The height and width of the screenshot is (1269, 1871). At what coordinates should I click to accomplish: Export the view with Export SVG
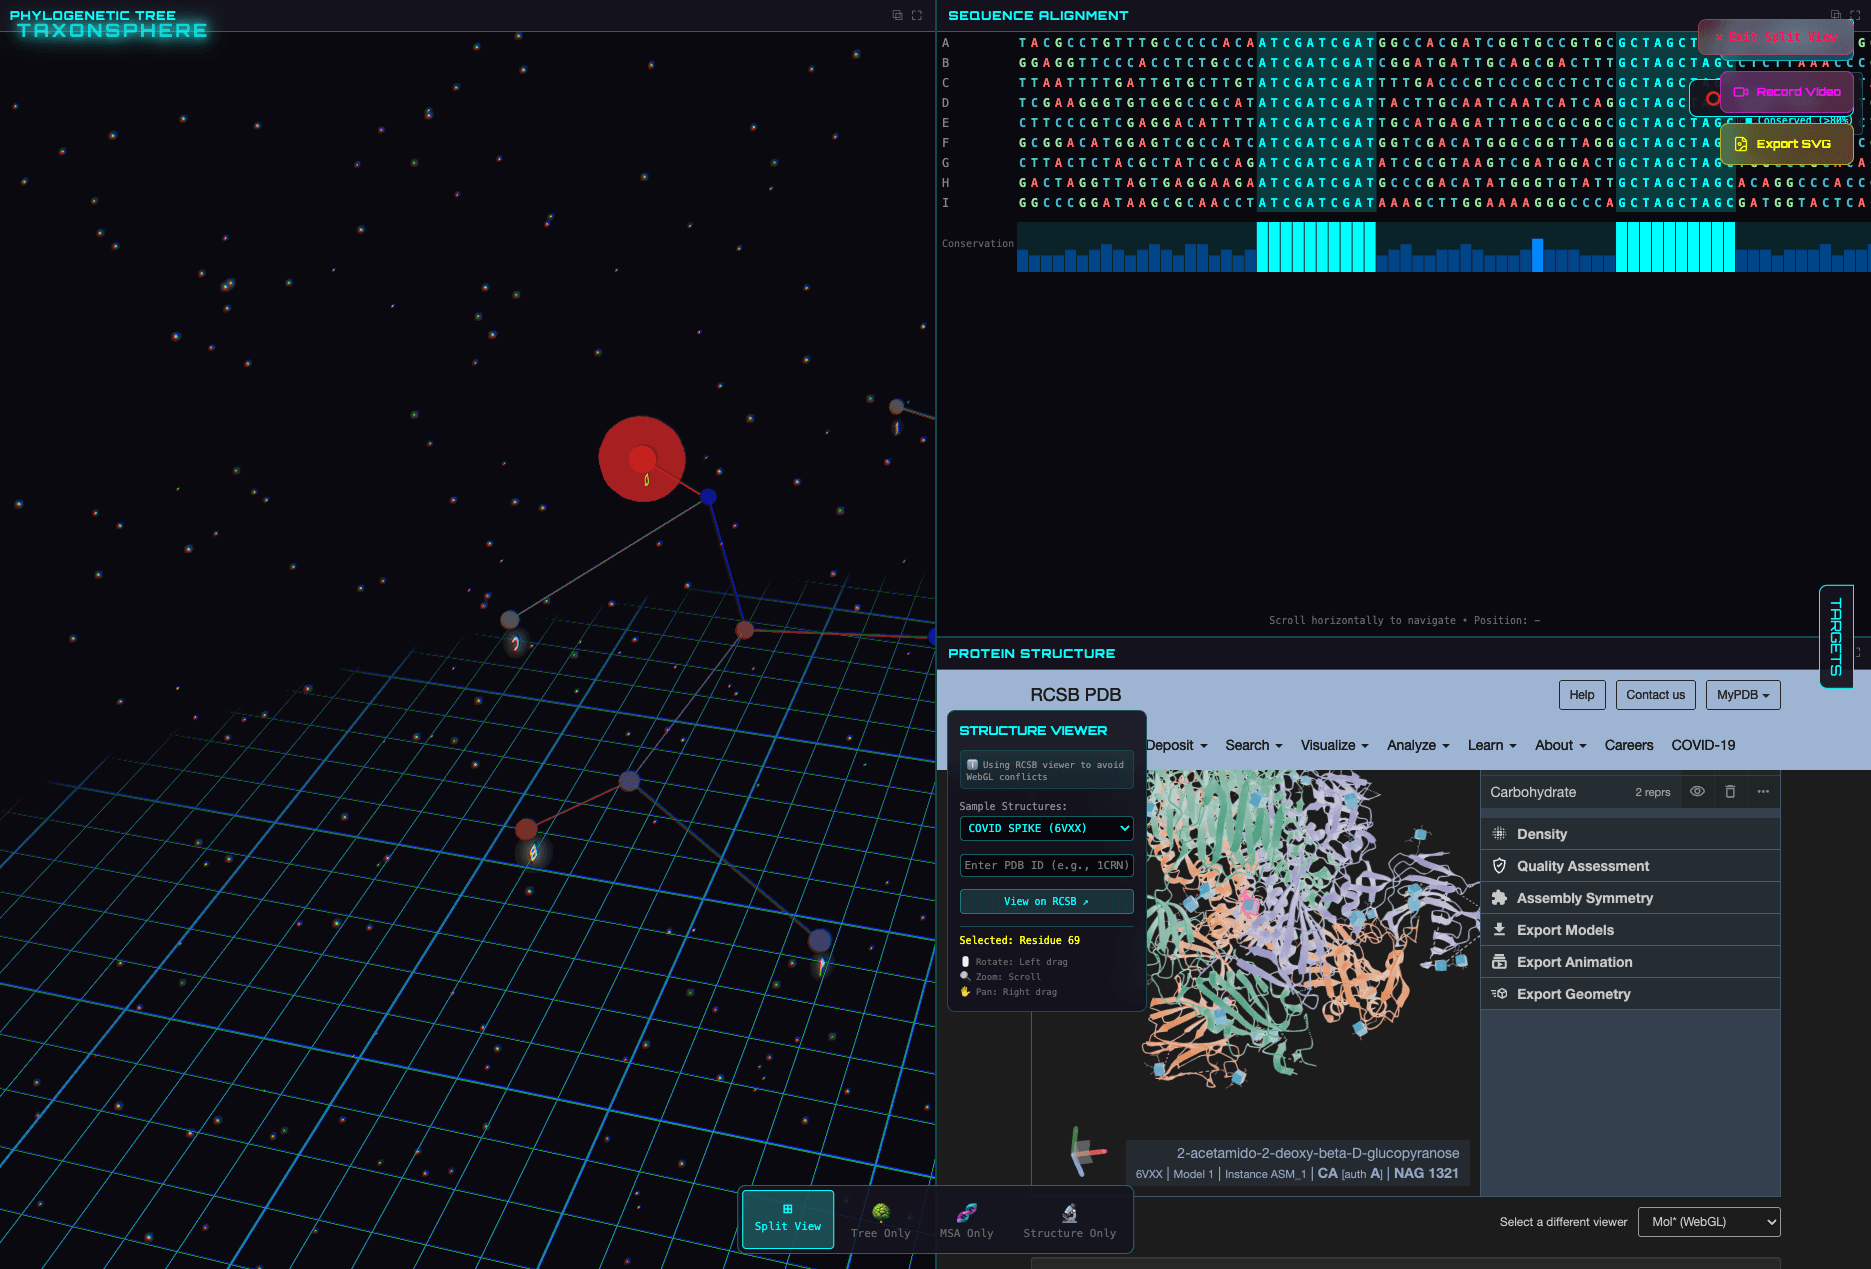coord(1787,144)
